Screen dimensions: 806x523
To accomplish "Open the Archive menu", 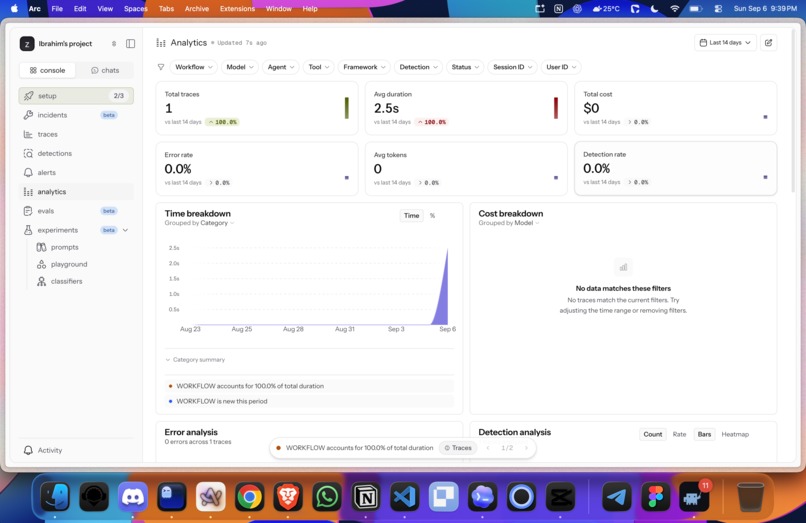I will click(x=197, y=9).
